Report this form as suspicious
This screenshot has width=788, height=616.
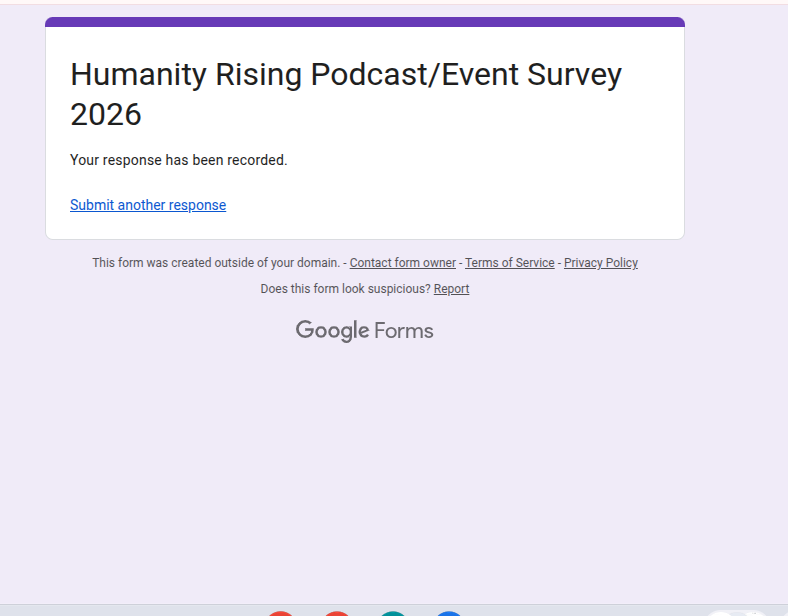click(451, 289)
